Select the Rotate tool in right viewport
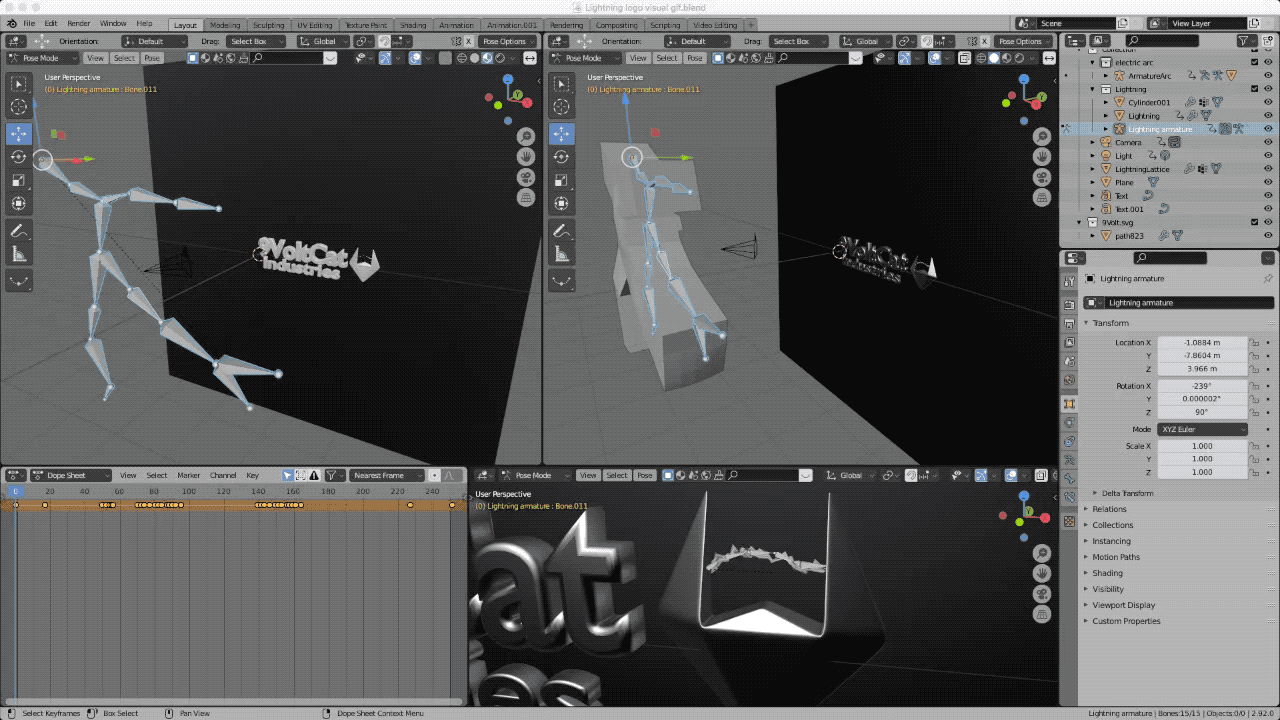The height and width of the screenshot is (720, 1280). (561, 157)
